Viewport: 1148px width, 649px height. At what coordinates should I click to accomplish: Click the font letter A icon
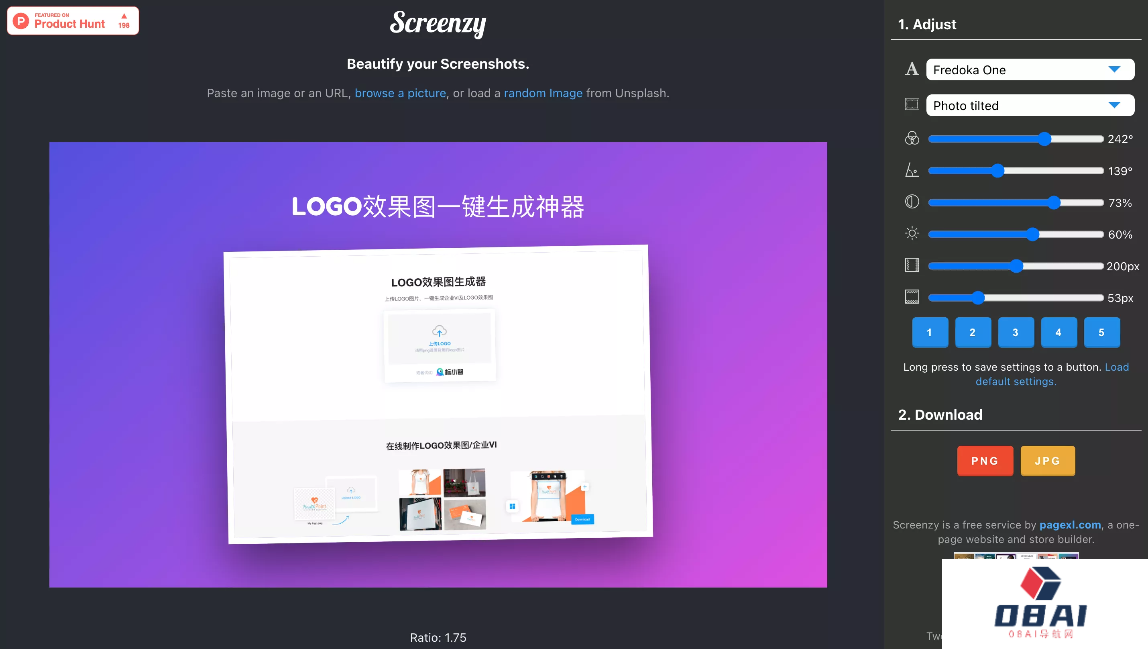[x=911, y=69]
